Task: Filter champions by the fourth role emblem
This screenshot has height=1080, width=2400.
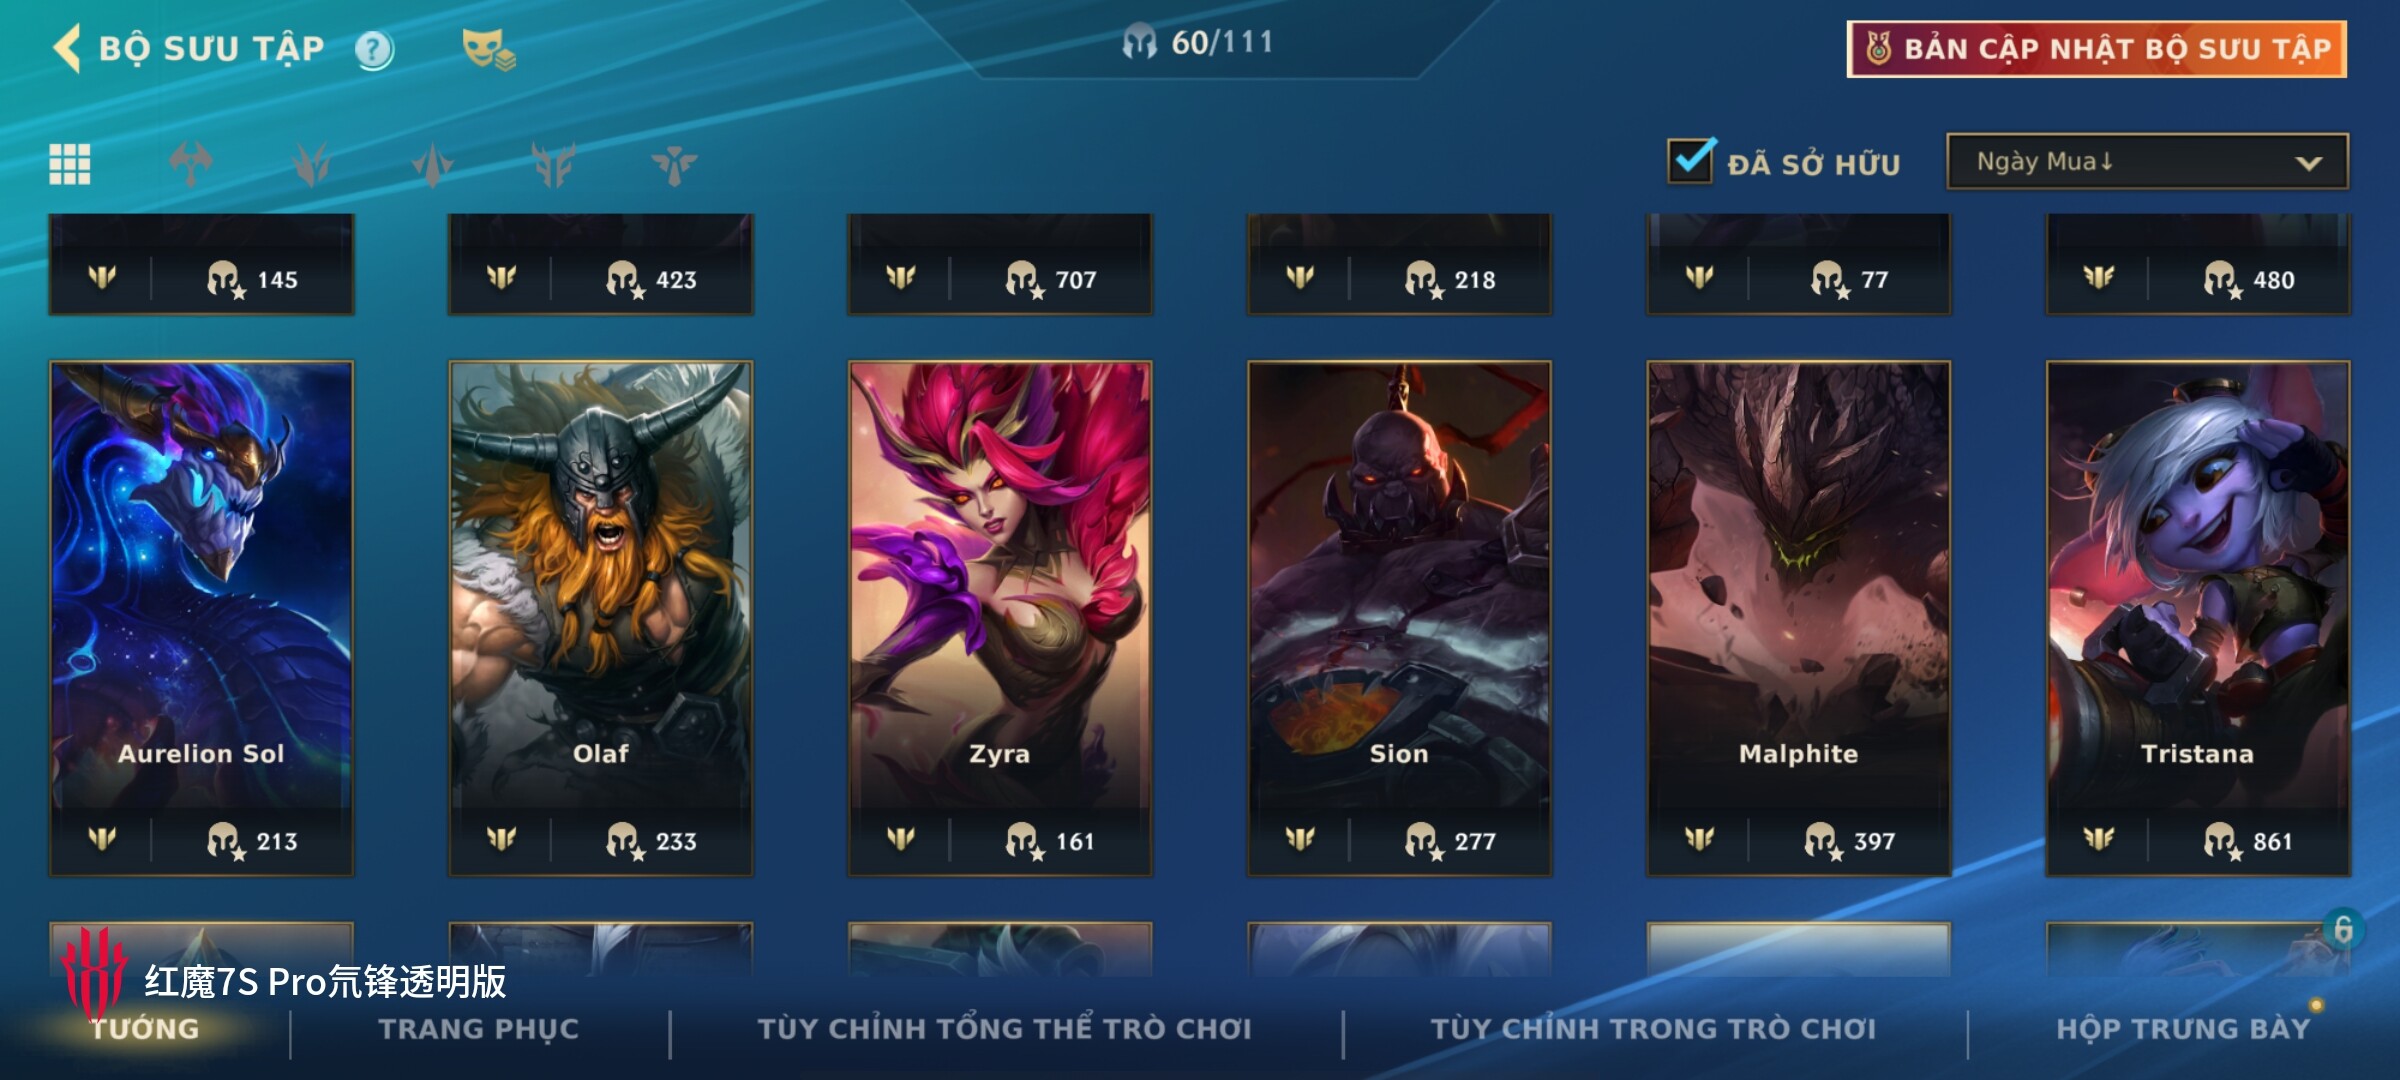Action: (x=554, y=164)
